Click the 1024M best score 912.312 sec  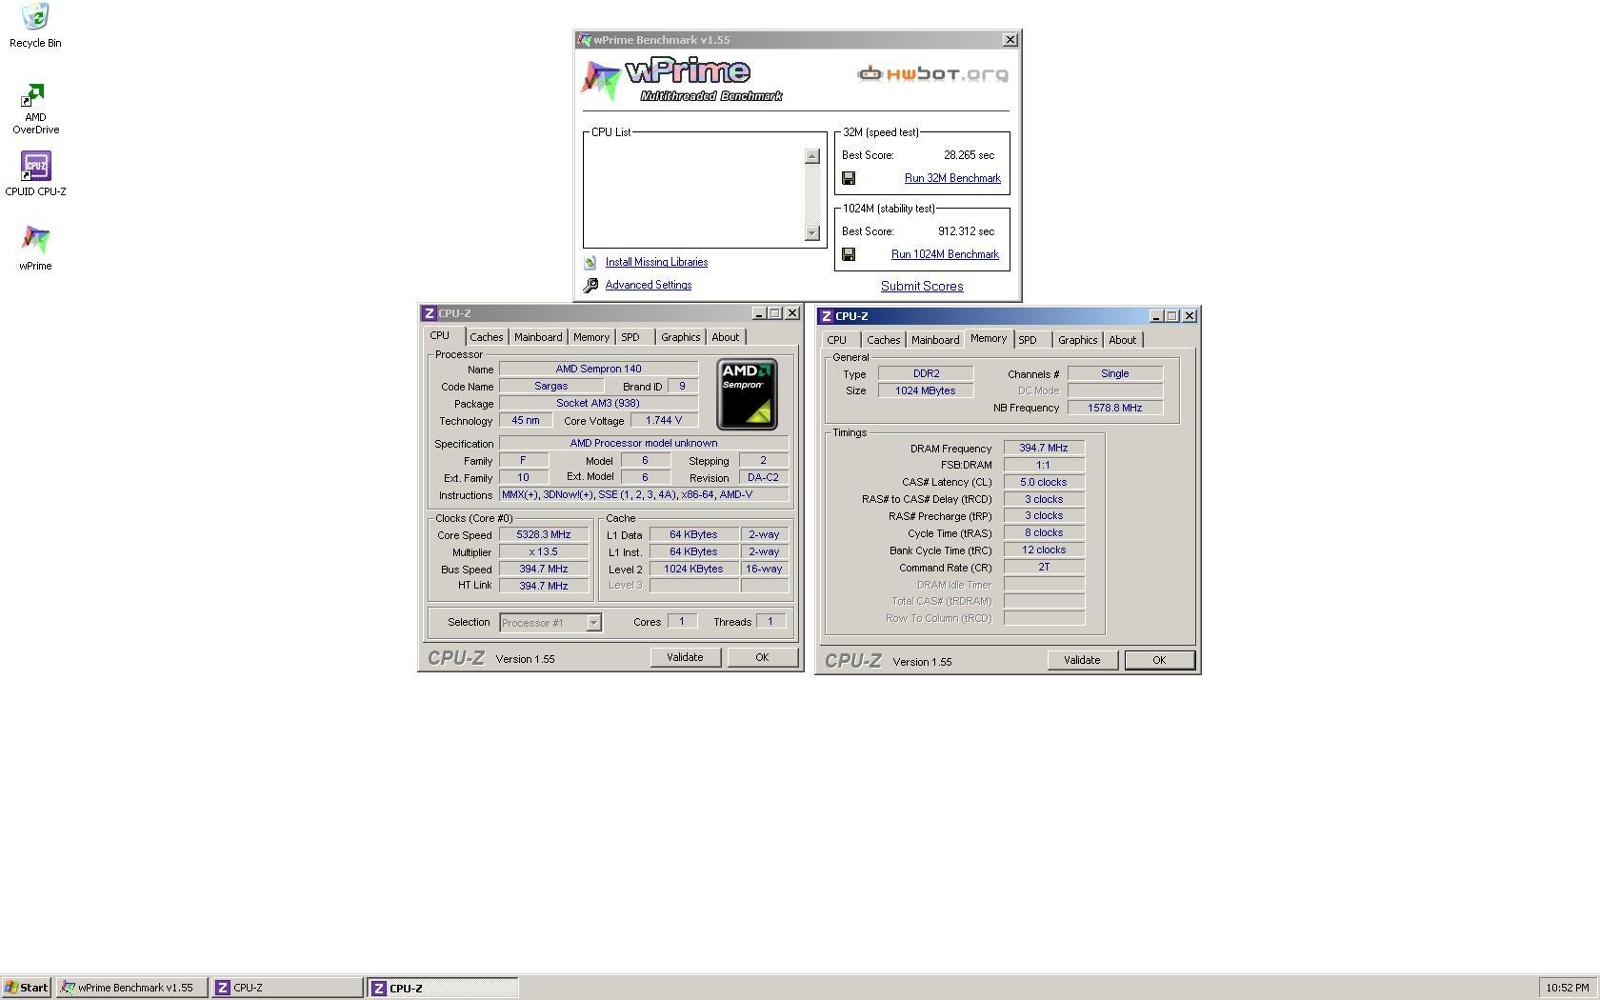click(x=966, y=231)
